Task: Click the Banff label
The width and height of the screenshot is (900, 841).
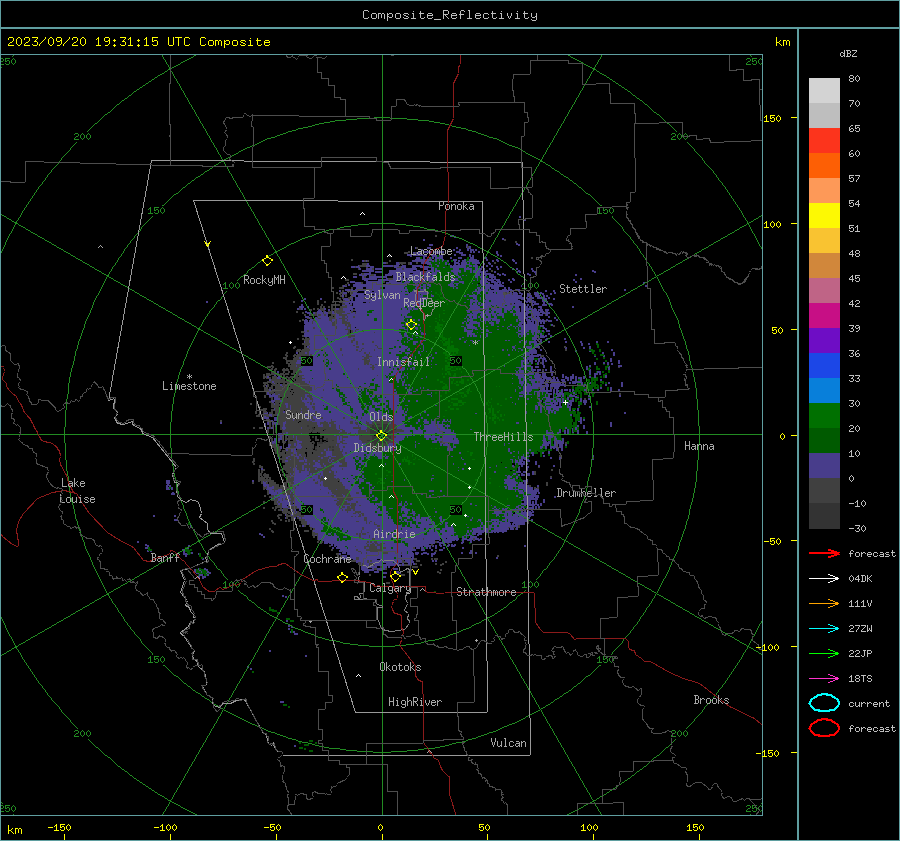Action: [x=165, y=557]
